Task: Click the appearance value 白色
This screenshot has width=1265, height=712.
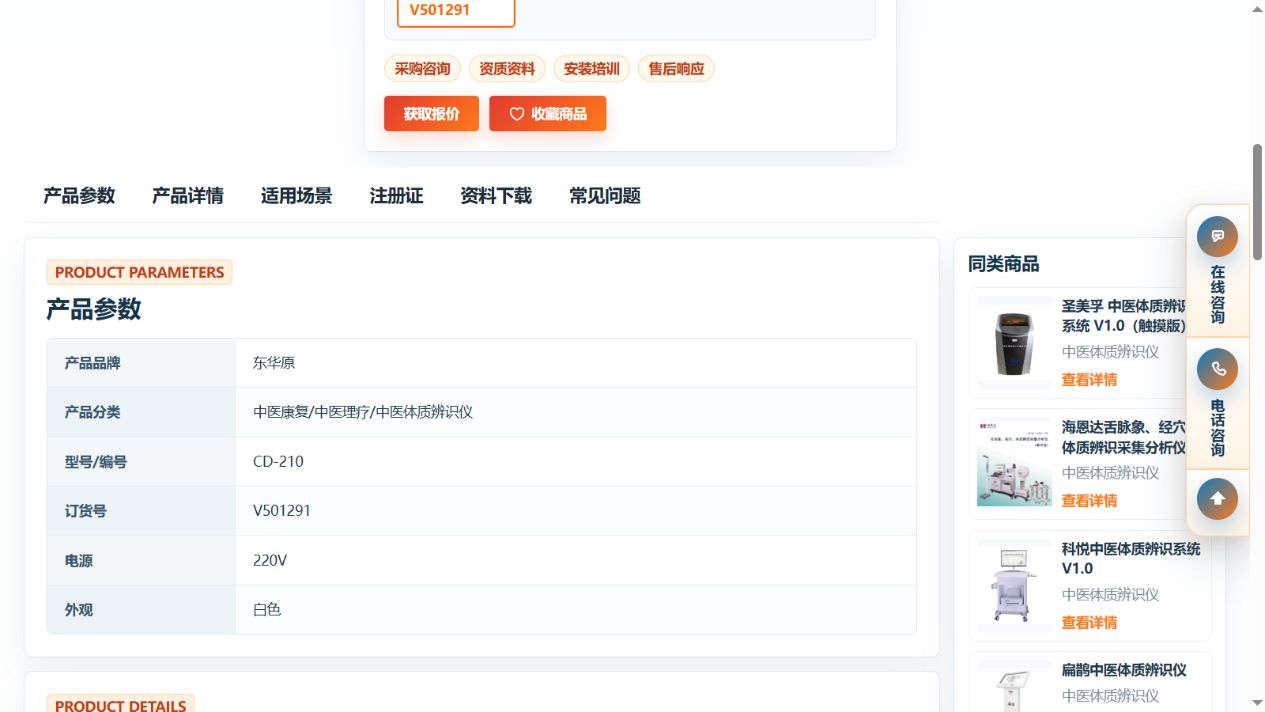Action: click(267, 609)
